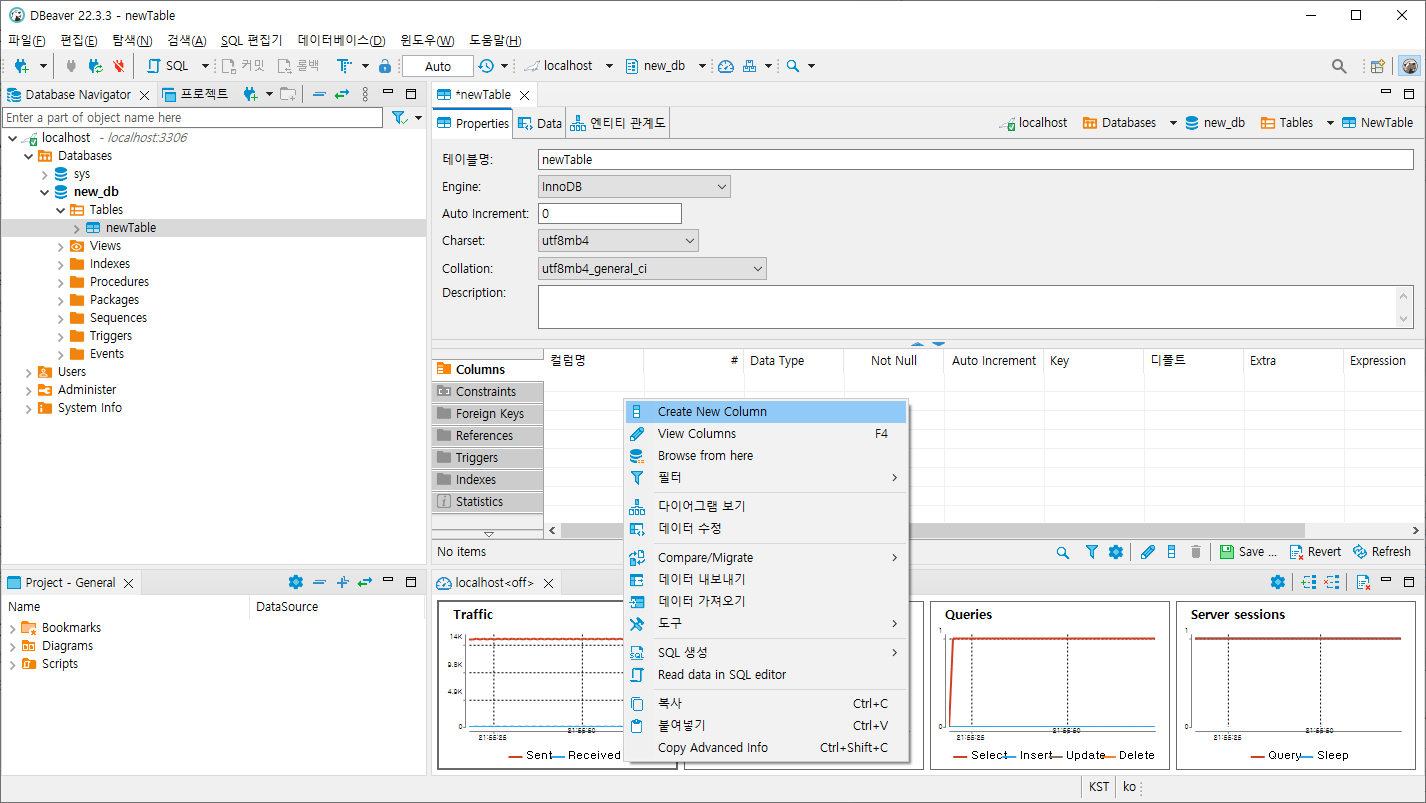Click the magnifier icon at far right toolbar
The height and width of the screenshot is (803, 1426).
click(1339, 66)
